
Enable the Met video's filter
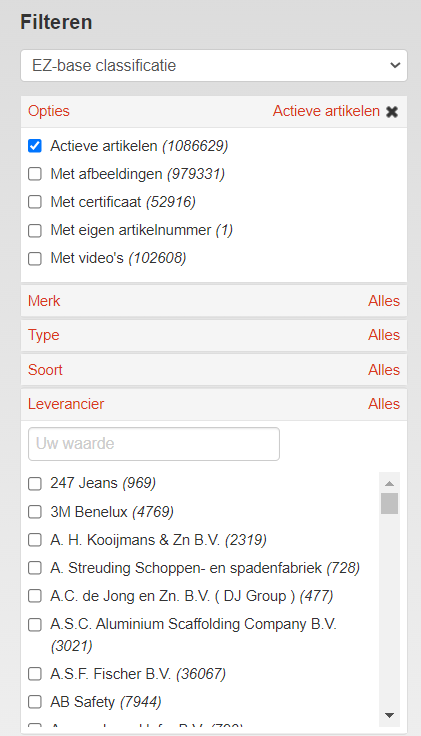[35, 258]
